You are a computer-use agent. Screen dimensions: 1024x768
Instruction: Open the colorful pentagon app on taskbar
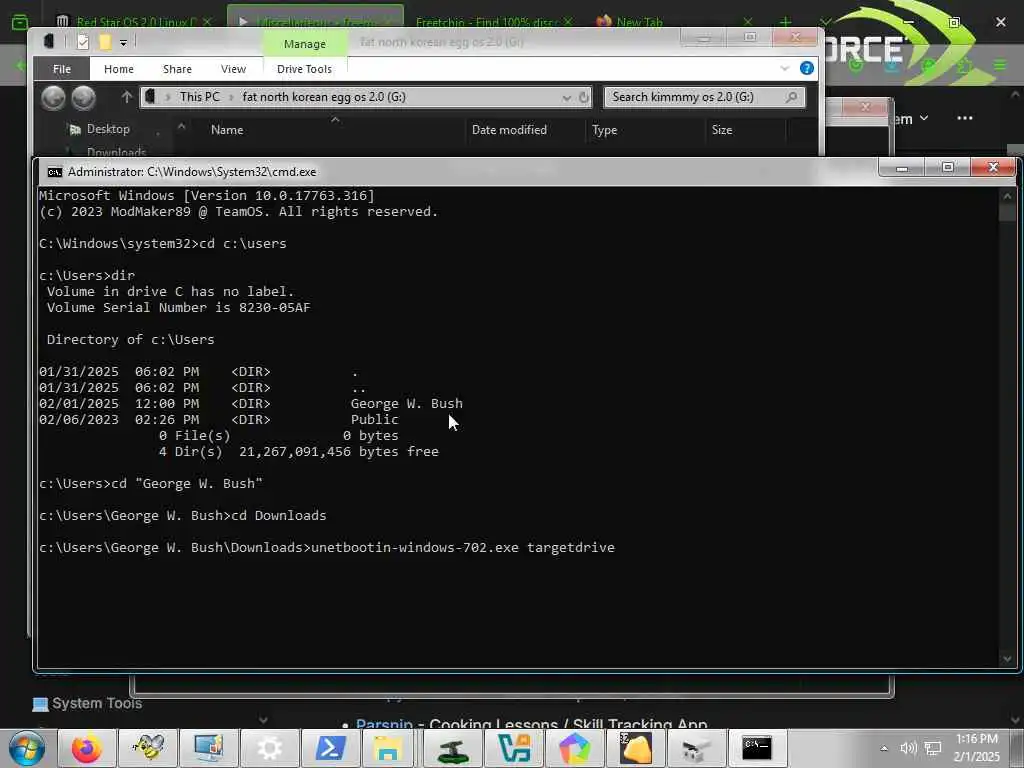click(x=574, y=748)
